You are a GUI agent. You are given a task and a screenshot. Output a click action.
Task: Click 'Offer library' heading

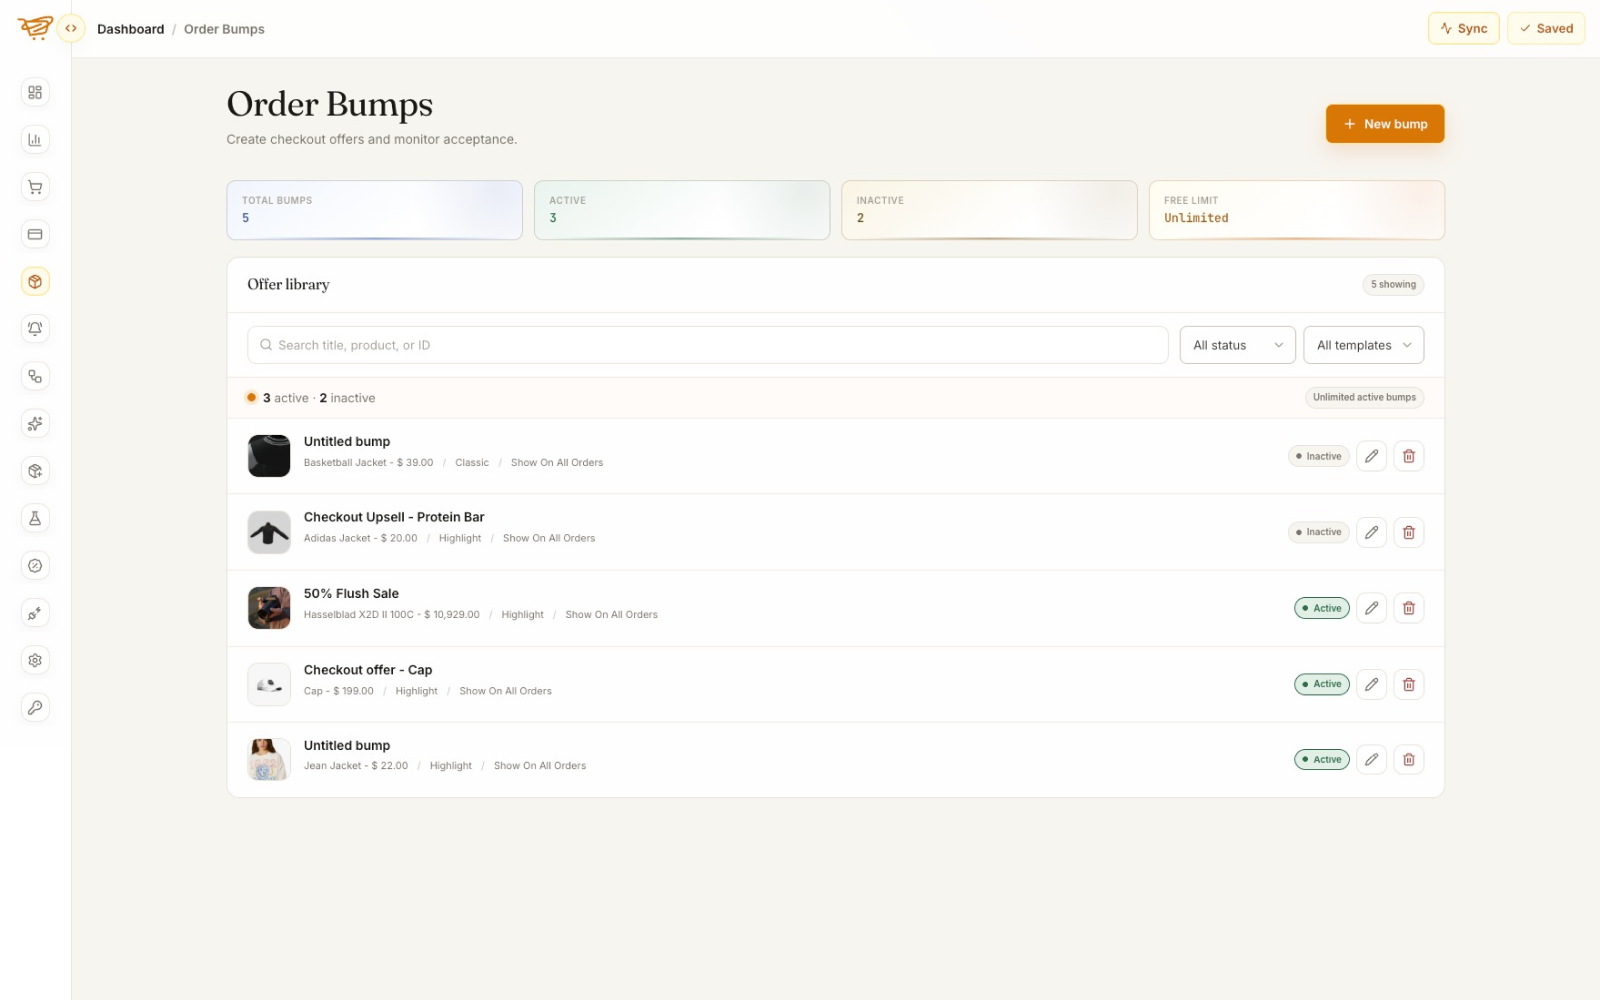[288, 285]
